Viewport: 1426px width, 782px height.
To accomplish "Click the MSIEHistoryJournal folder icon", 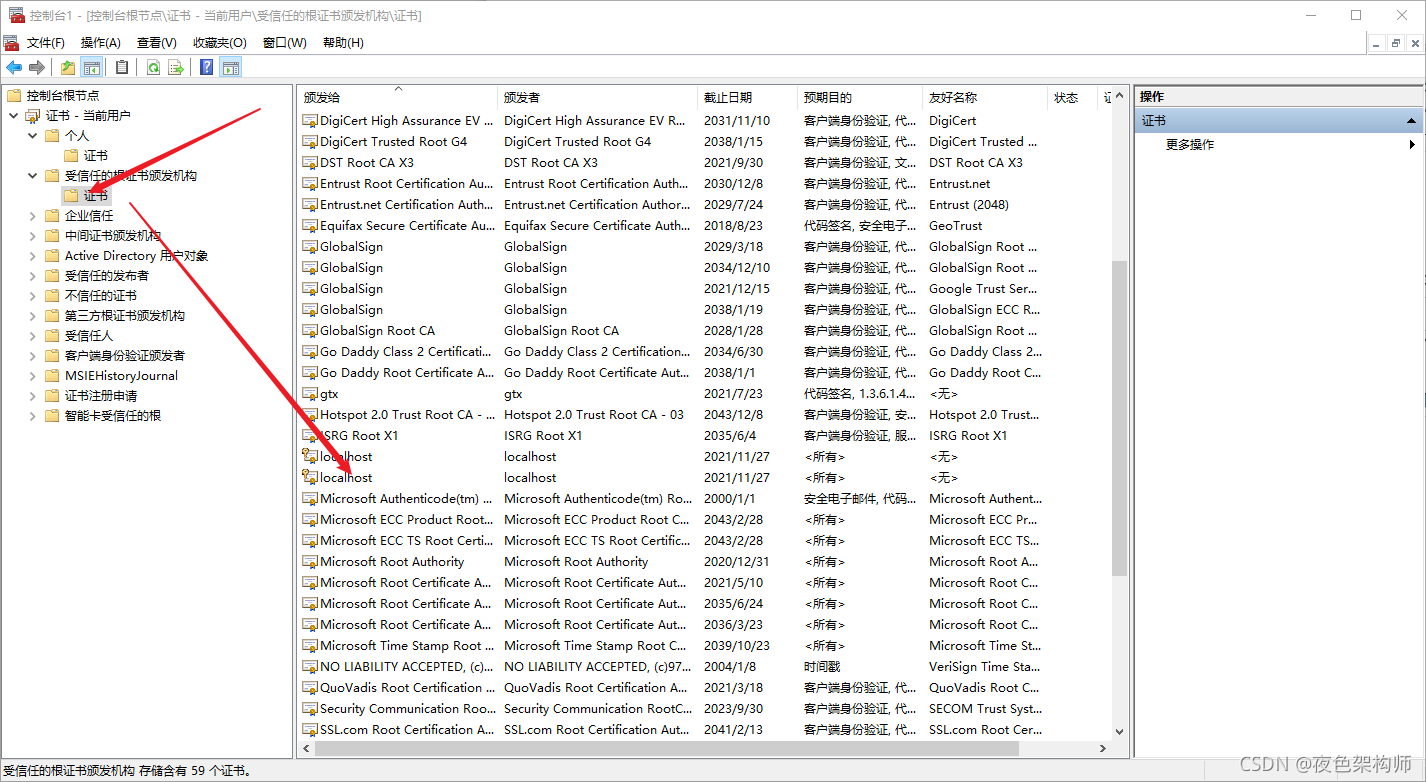I will coord(52,375).
